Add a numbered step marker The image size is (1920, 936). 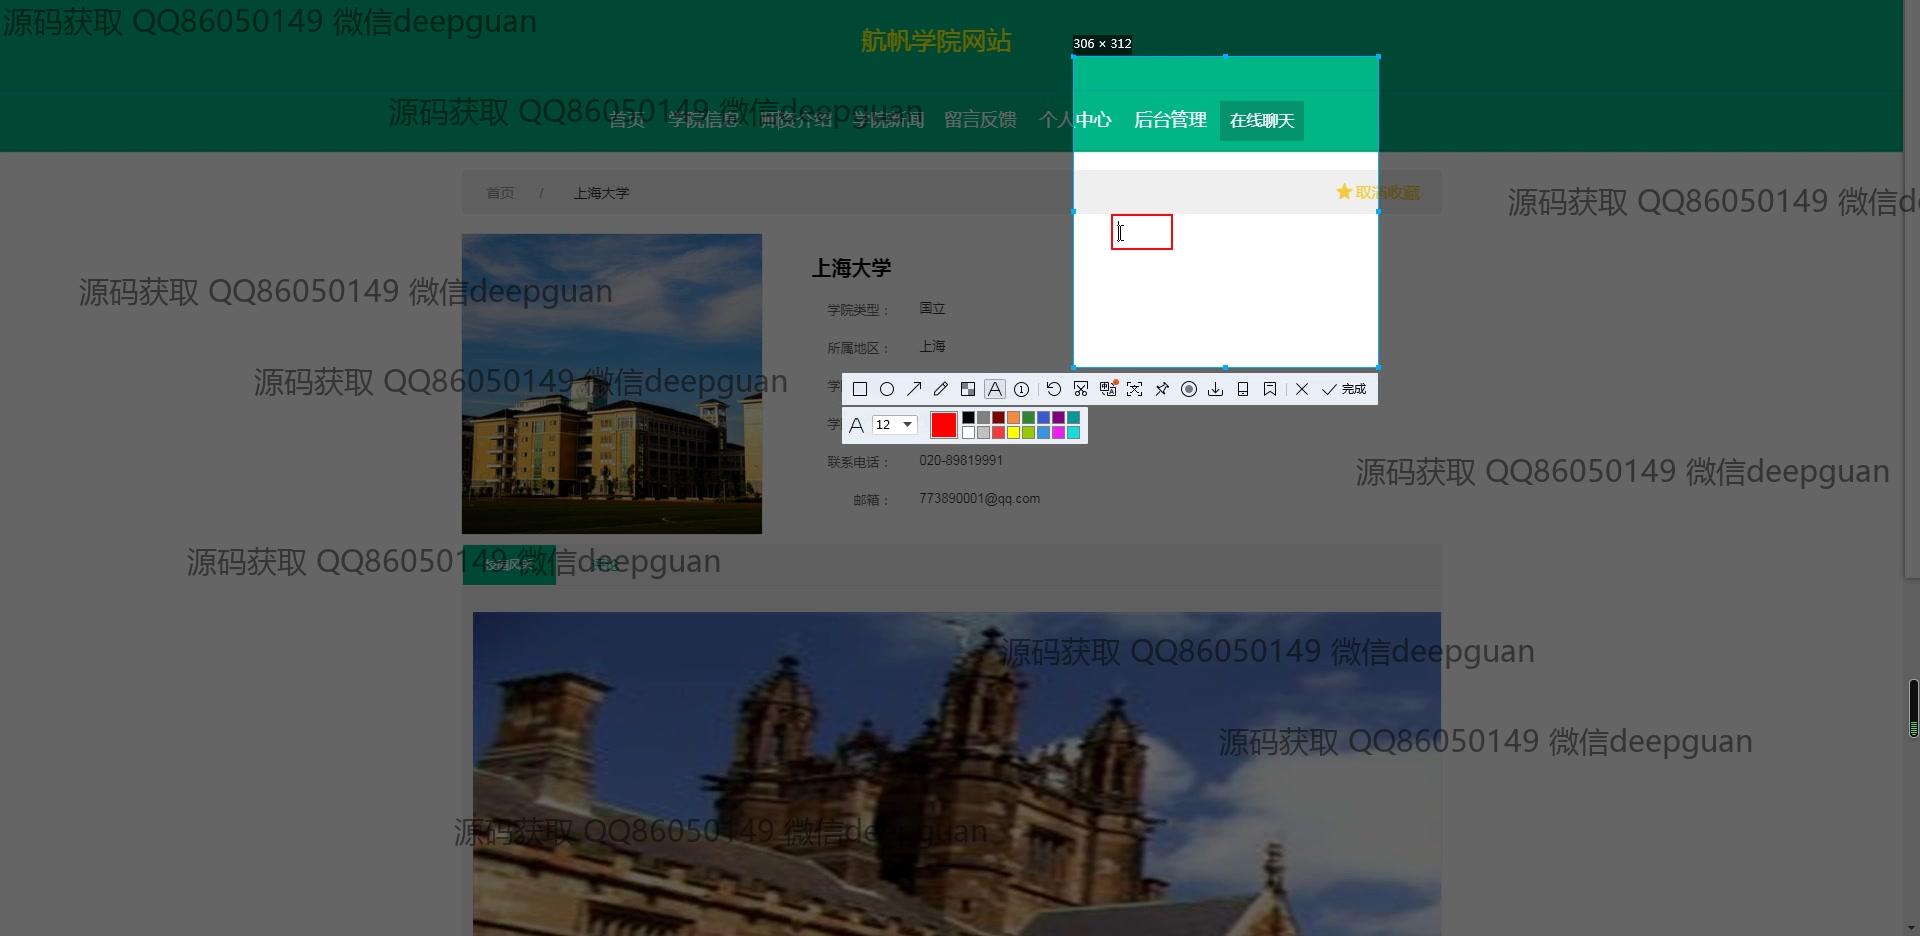(x=1022, y=389)
